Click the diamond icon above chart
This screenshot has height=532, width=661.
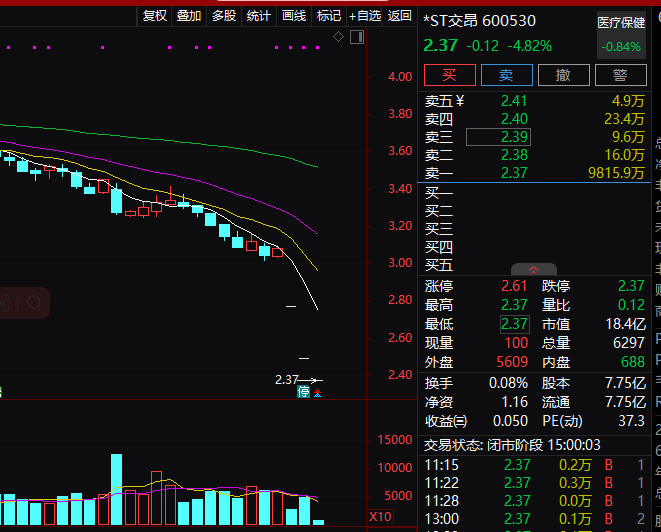coord(338,37)
